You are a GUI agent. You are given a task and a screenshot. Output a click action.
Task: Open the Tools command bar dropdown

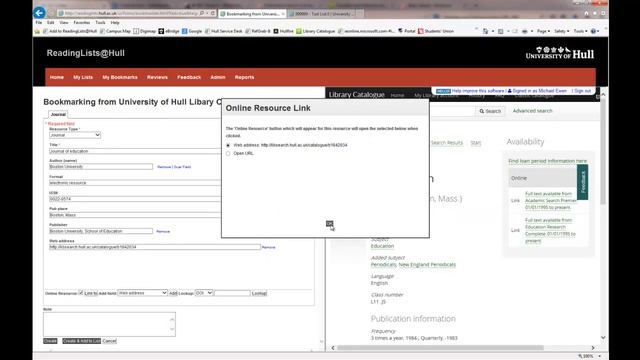tap(581, 31)
